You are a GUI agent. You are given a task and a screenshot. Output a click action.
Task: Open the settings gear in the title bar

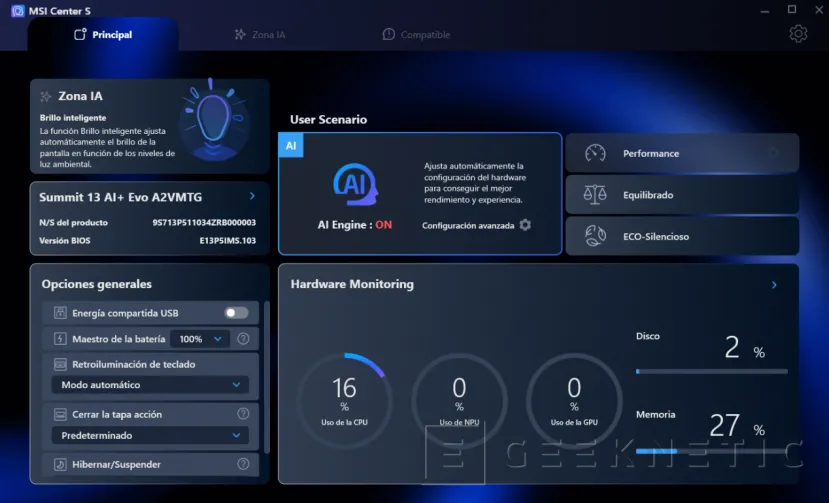pos(798,34)
